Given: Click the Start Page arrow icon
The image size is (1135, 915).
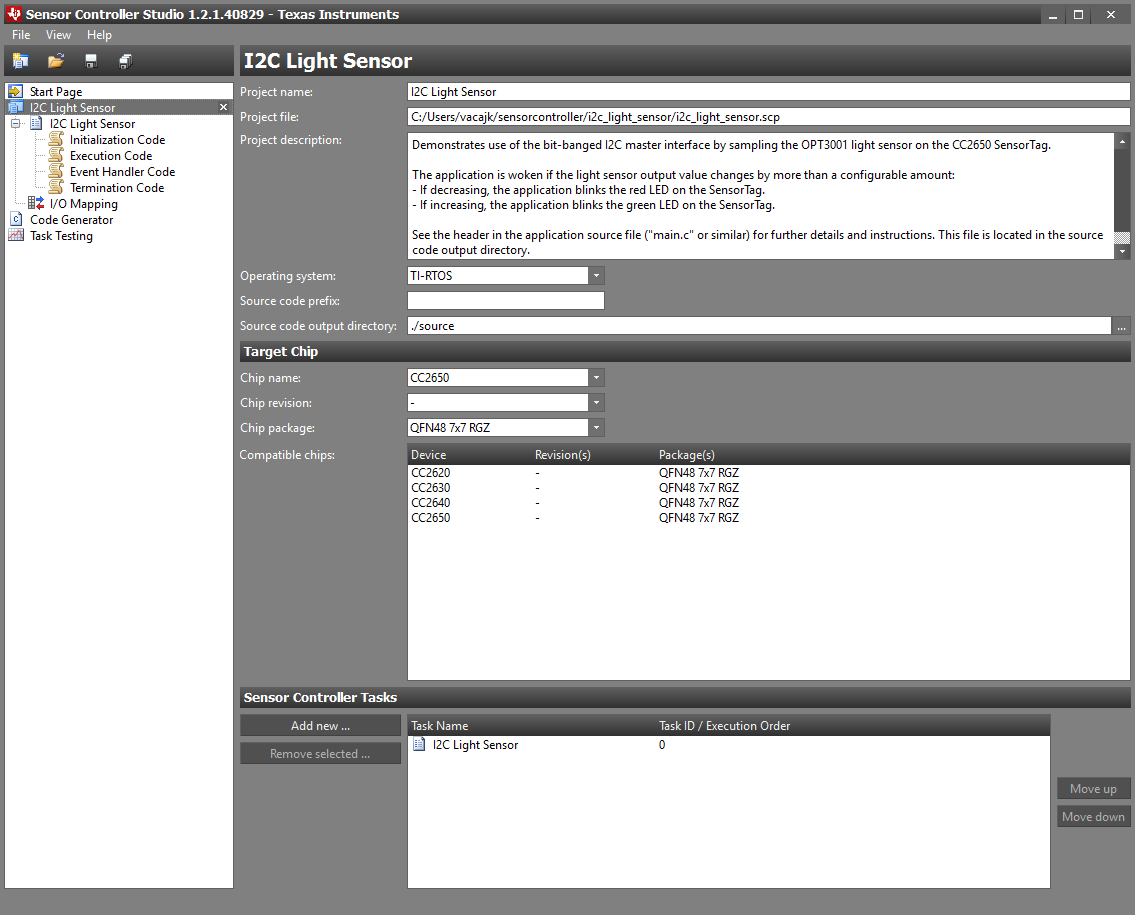Looking at the screenshot, I should (15, 91).
